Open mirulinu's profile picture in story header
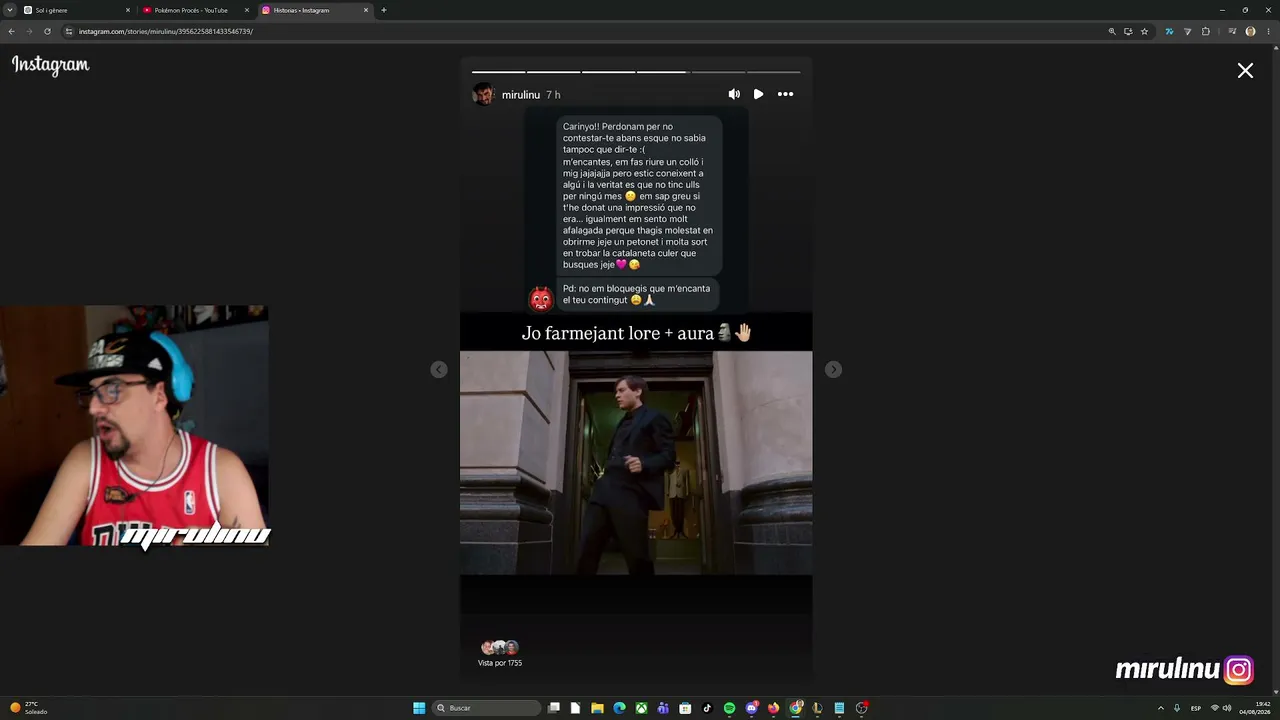Screen dimensions: 1280x720 484,94
